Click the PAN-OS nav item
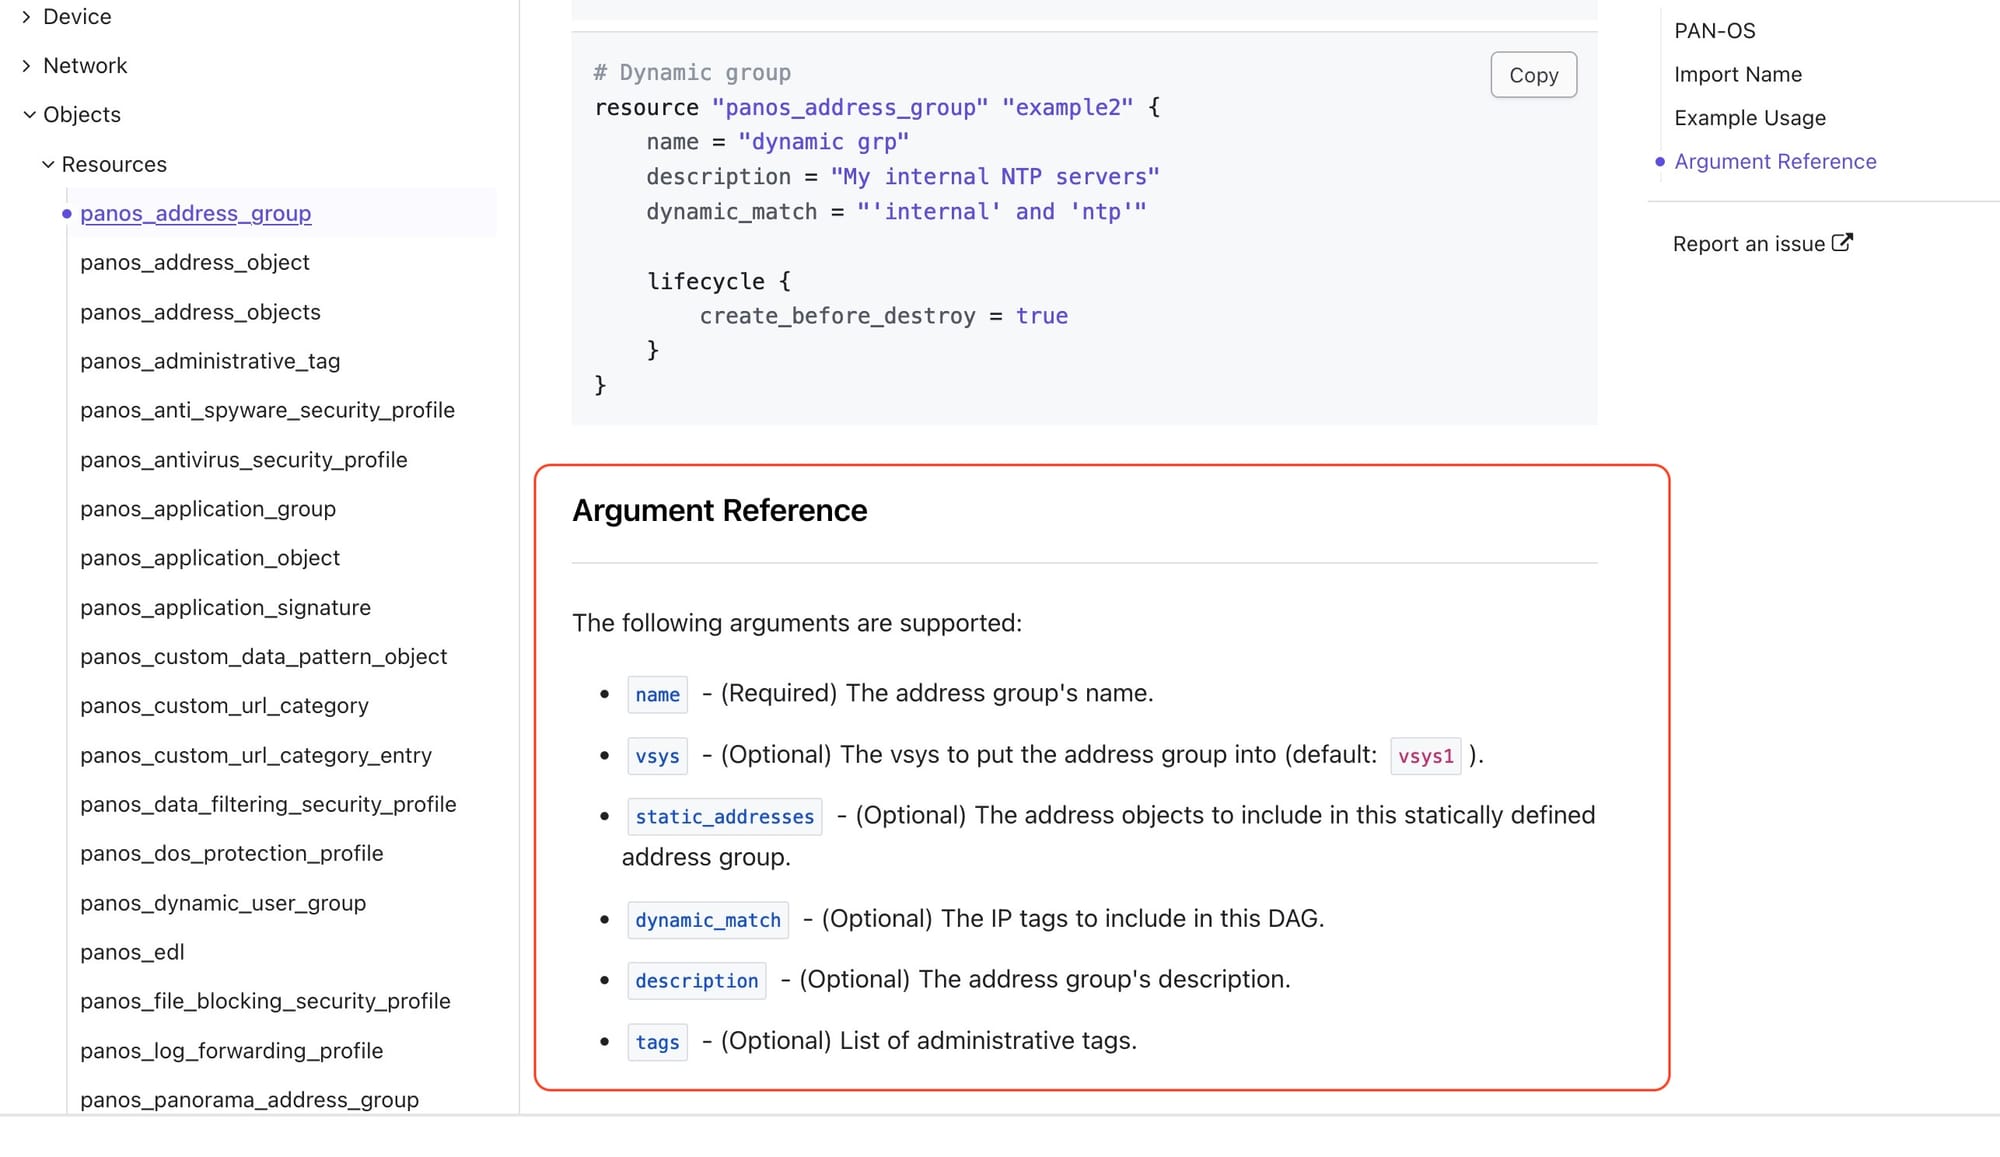Screen dimensions: 2000x1157 (1715, 30)
